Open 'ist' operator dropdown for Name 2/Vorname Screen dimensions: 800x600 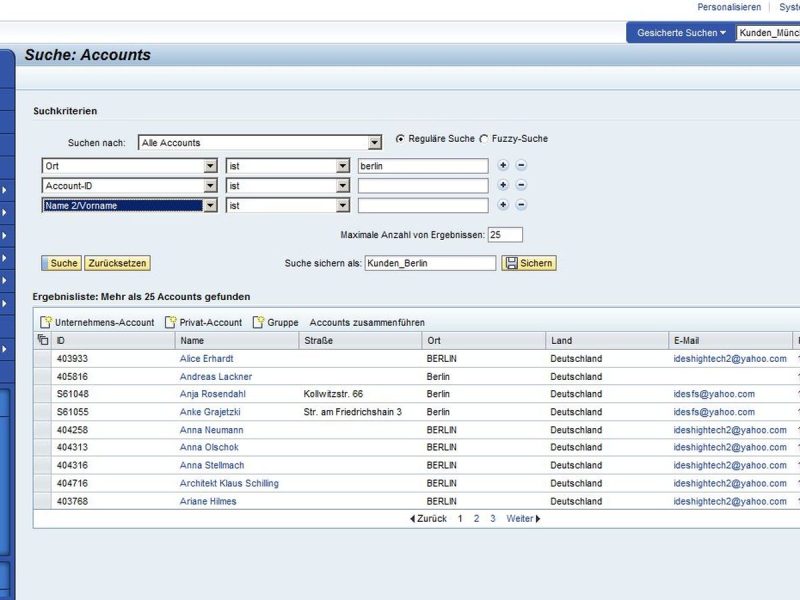coord(343,206)
